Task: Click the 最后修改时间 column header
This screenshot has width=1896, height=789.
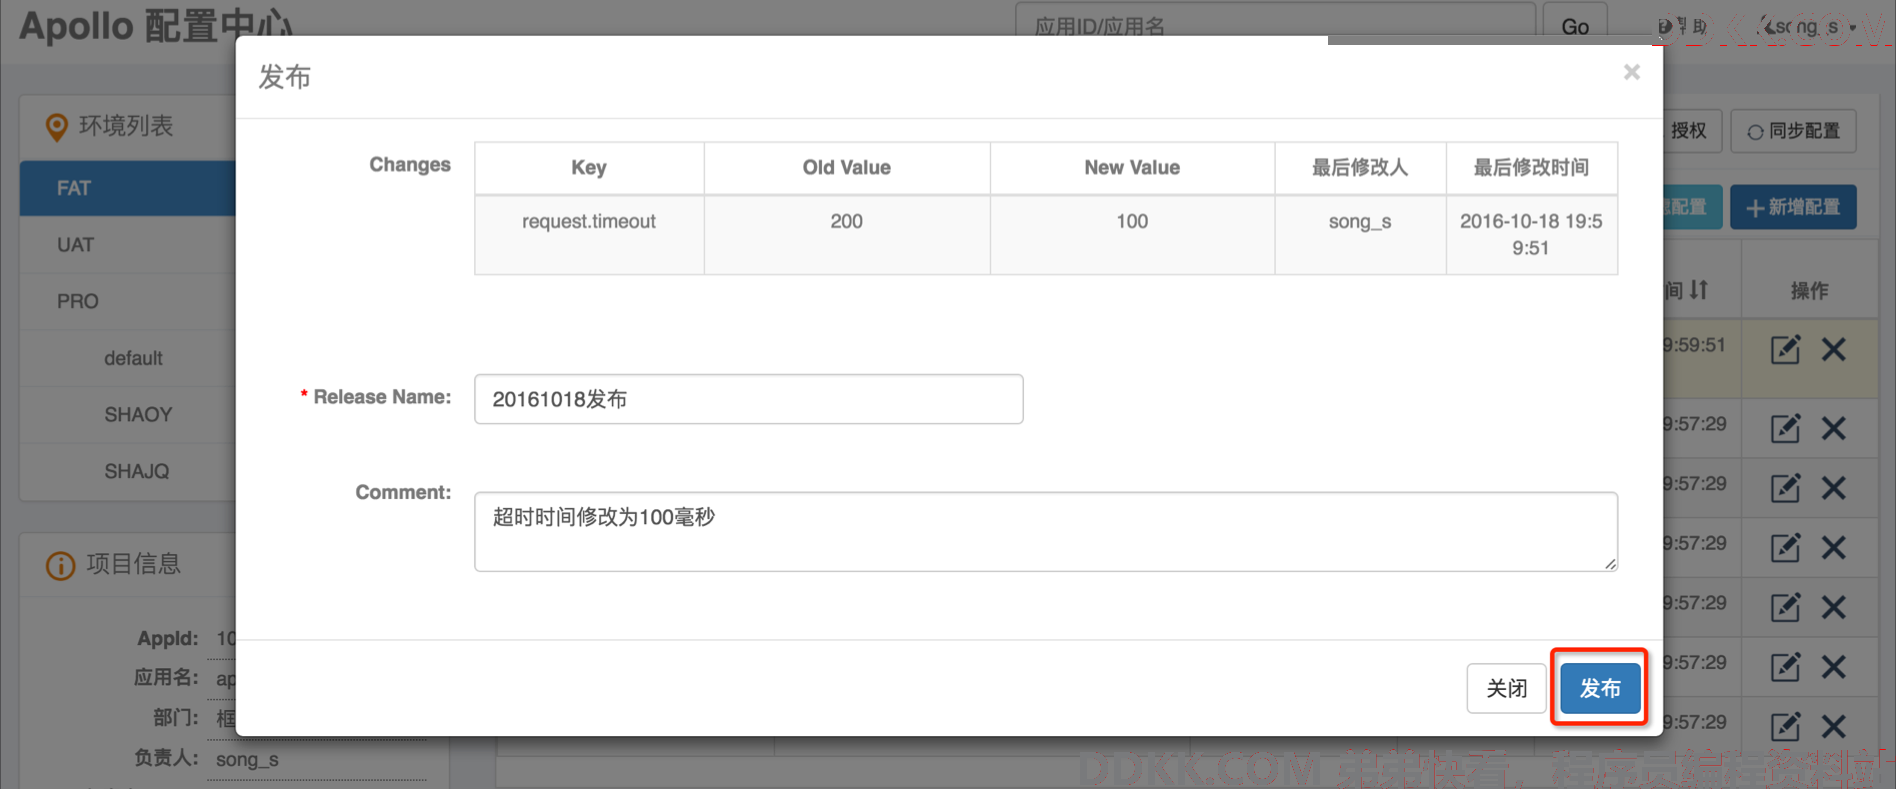Action: click(1531, 168)
